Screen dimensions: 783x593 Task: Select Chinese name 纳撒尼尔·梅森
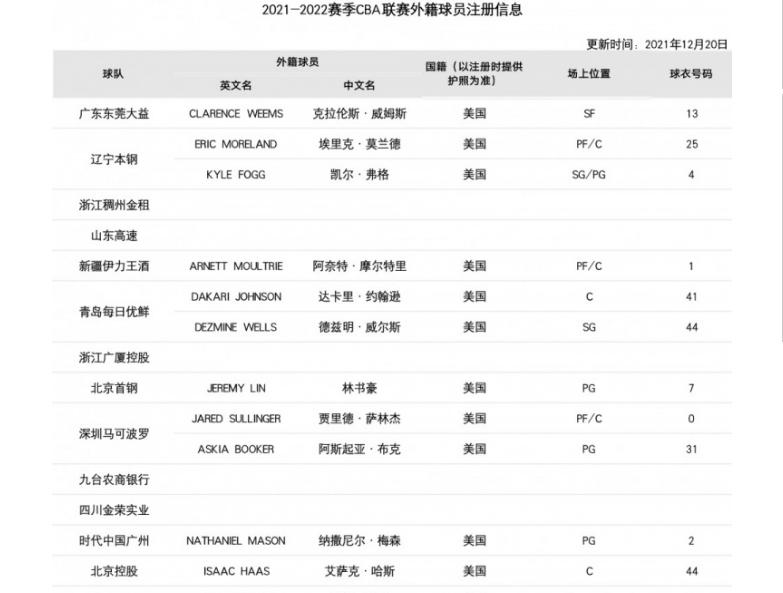point(360,540)
